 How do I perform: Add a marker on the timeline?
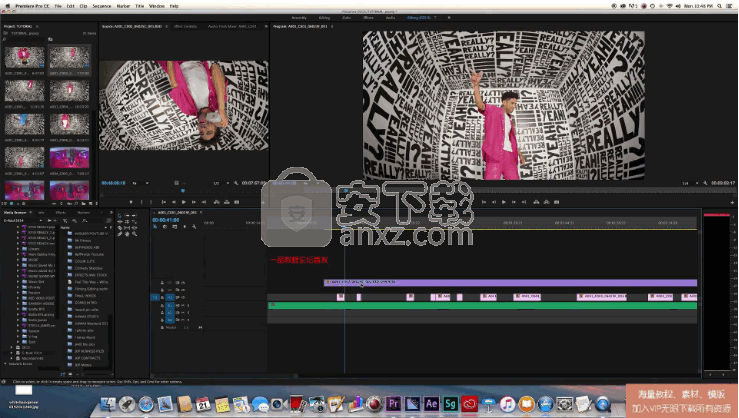click(x=184, y=227)
